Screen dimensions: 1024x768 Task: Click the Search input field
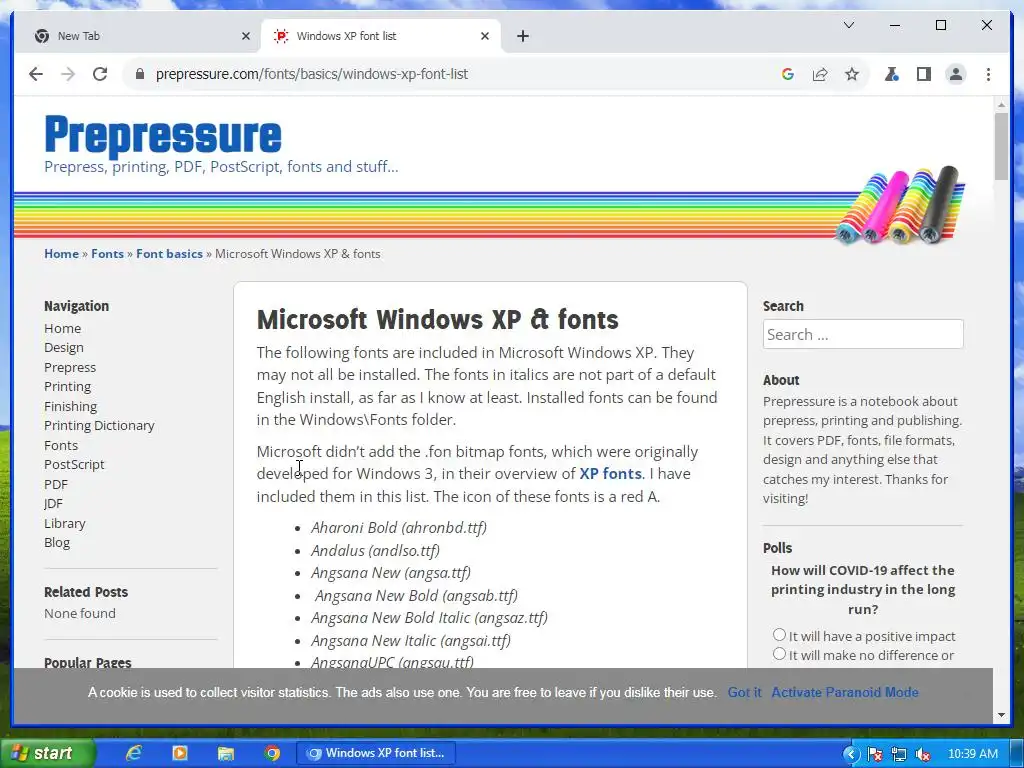click(x=863, y=334)
